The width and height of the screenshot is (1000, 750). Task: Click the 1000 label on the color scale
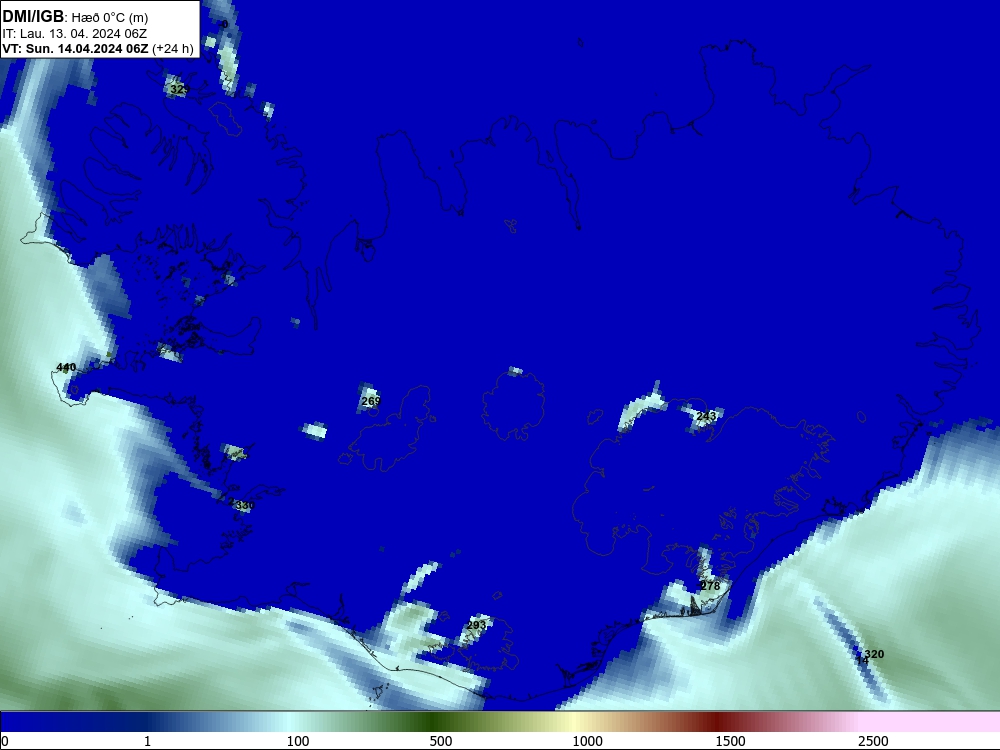tap(587, 741)
